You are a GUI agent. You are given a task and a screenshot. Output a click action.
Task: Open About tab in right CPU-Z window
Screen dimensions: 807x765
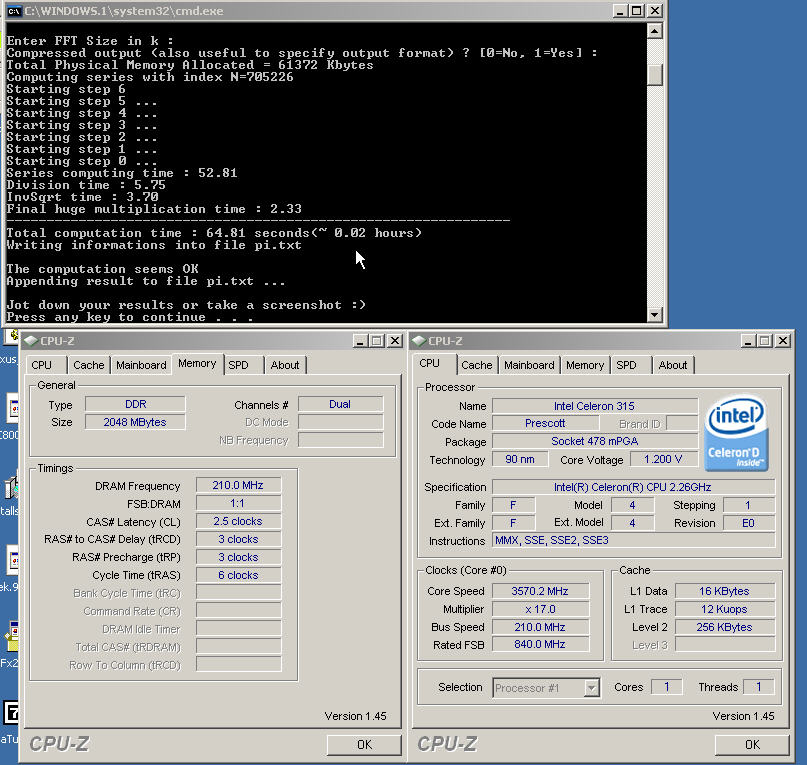[x=673, y=365]
